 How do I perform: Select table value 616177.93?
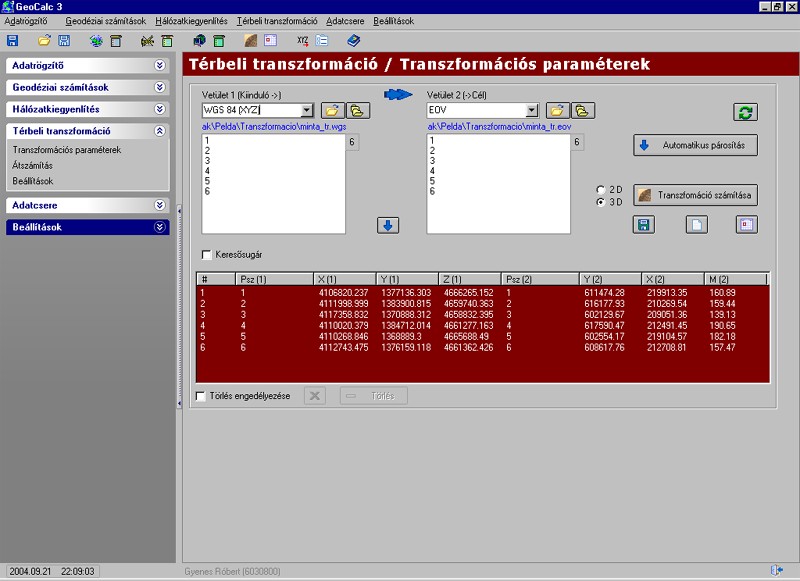[605, 304]
